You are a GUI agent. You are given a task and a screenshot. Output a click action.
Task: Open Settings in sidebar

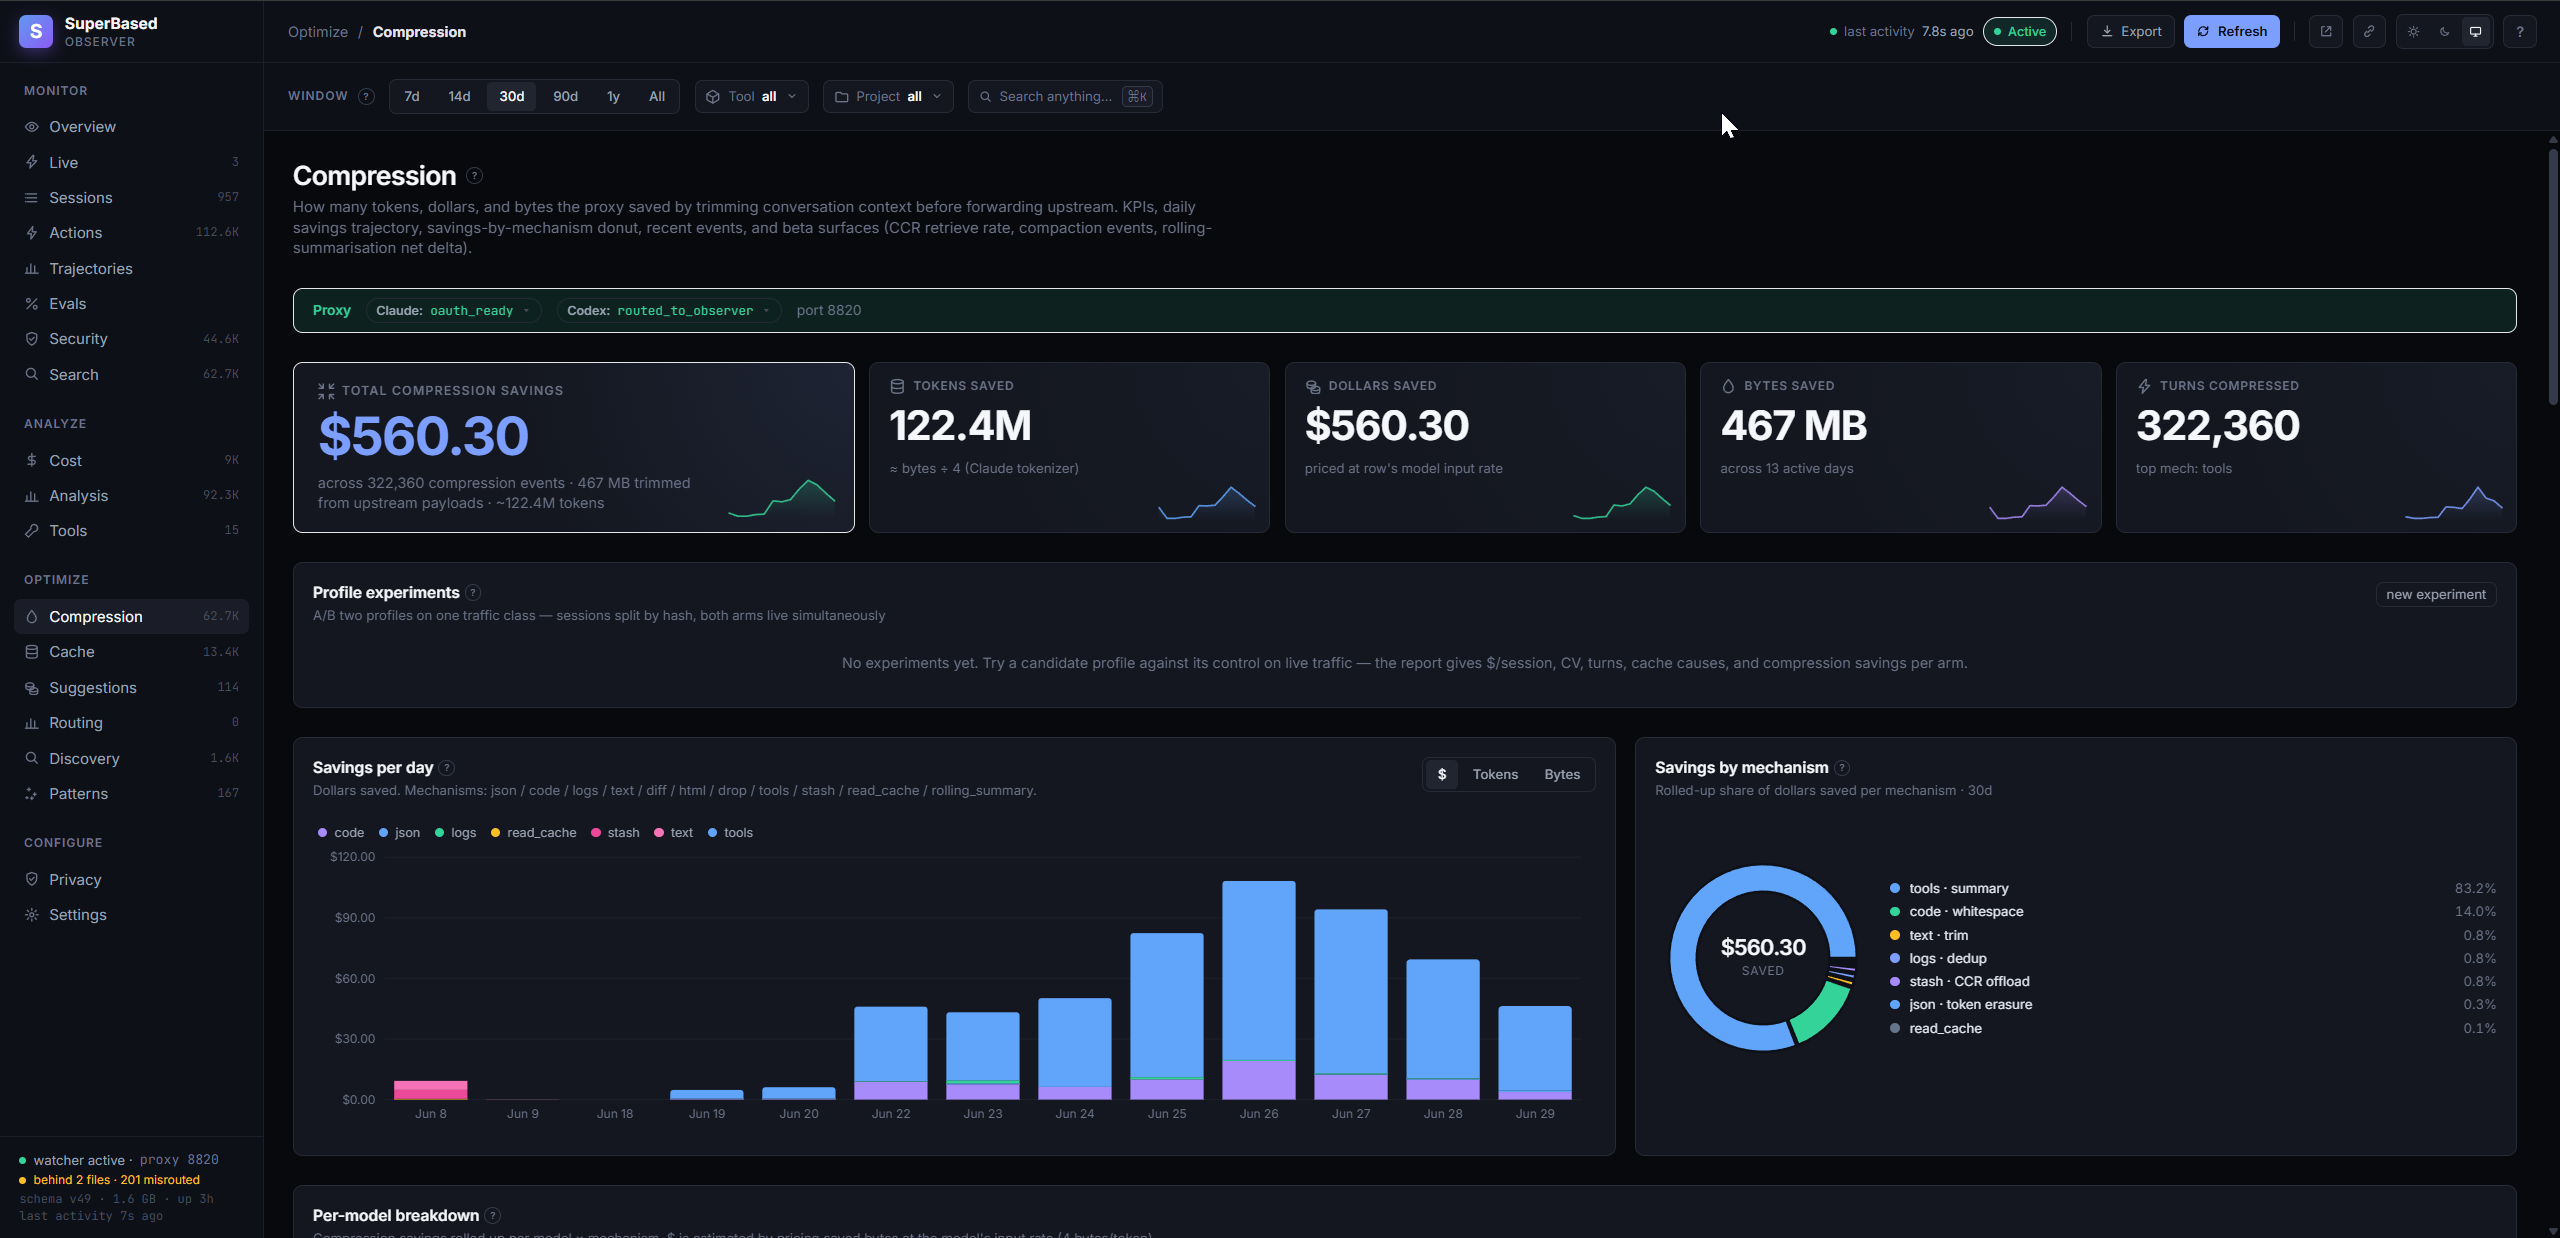(x=131, y=915)
